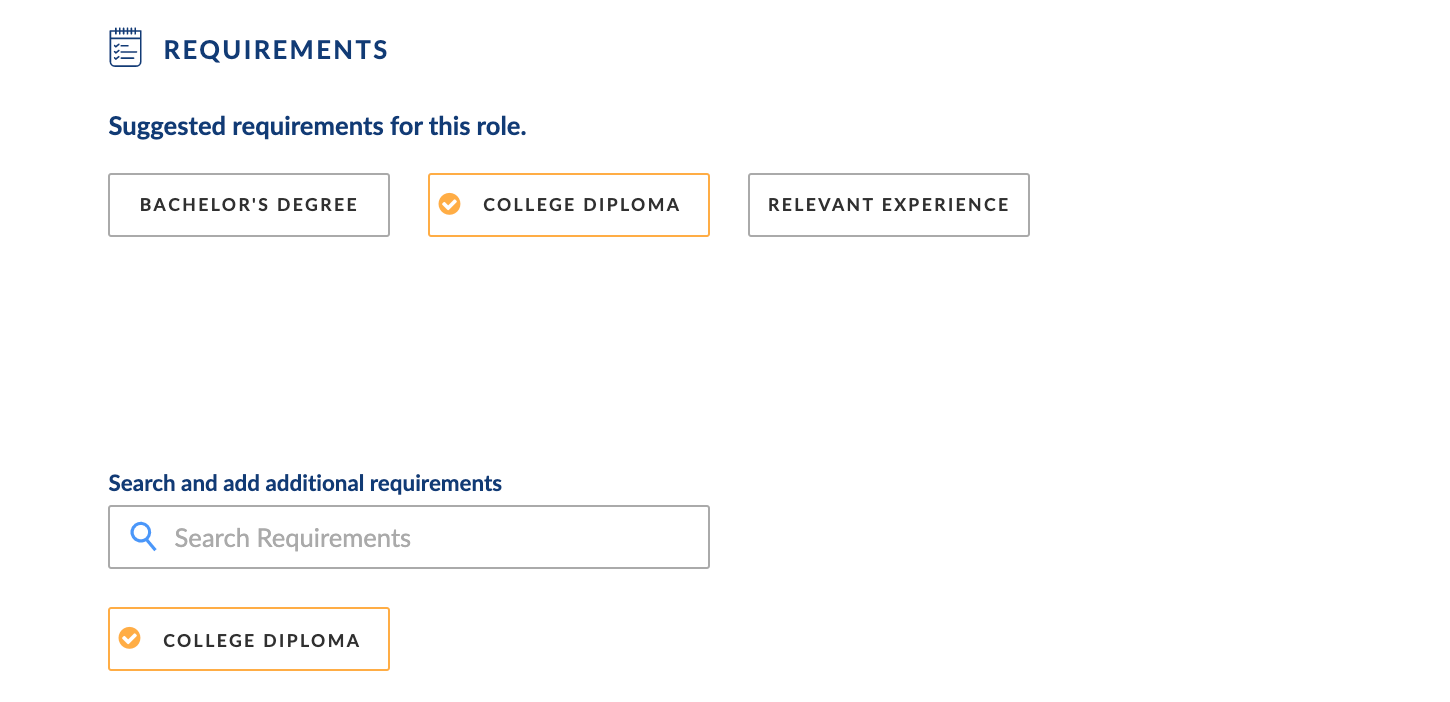Select the Bachelor's Degree requirement
The width and height of the screenshot is (1450, 702).
[249, 205]
